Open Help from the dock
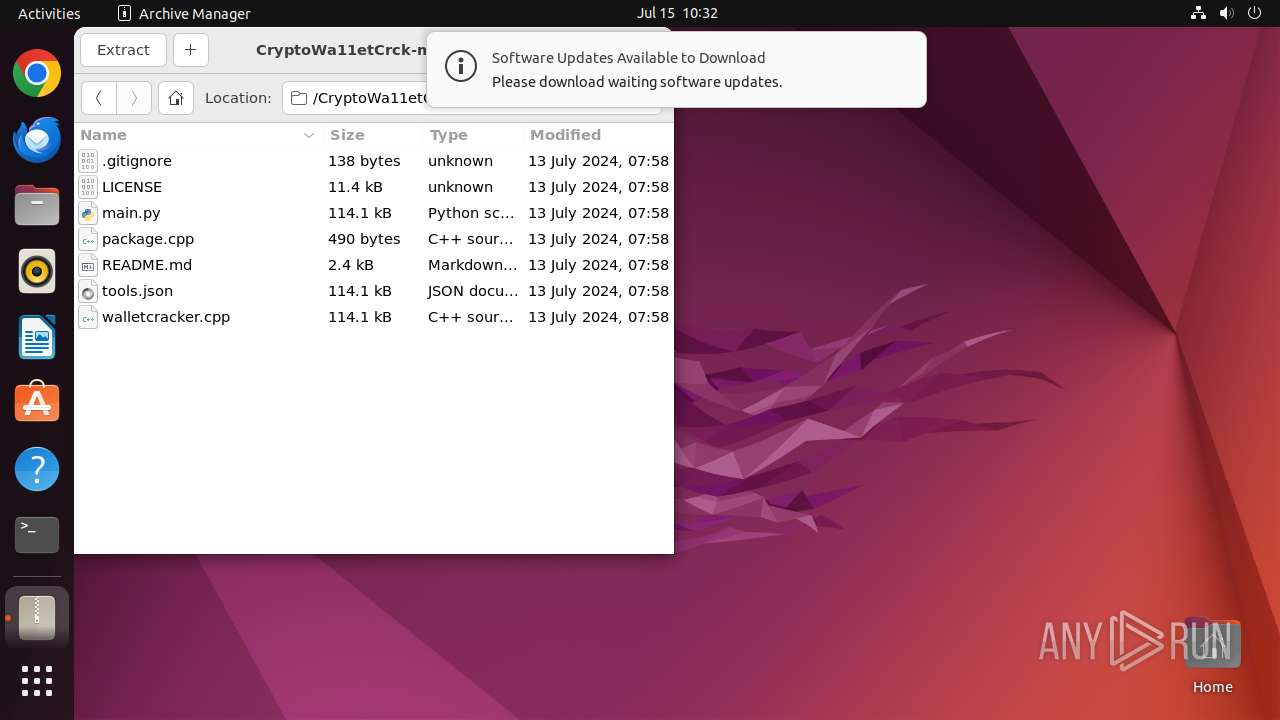 click(37, 469)
